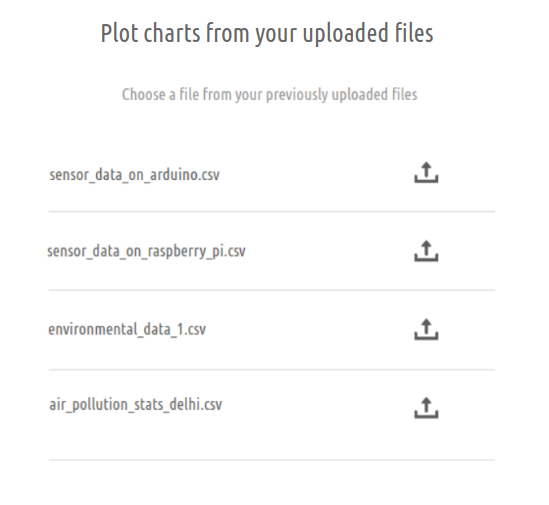Click upload icon for sensor_data_on_raspberry_pi.csv
This screenshot has height=505, width=549.
click(426, 251)
